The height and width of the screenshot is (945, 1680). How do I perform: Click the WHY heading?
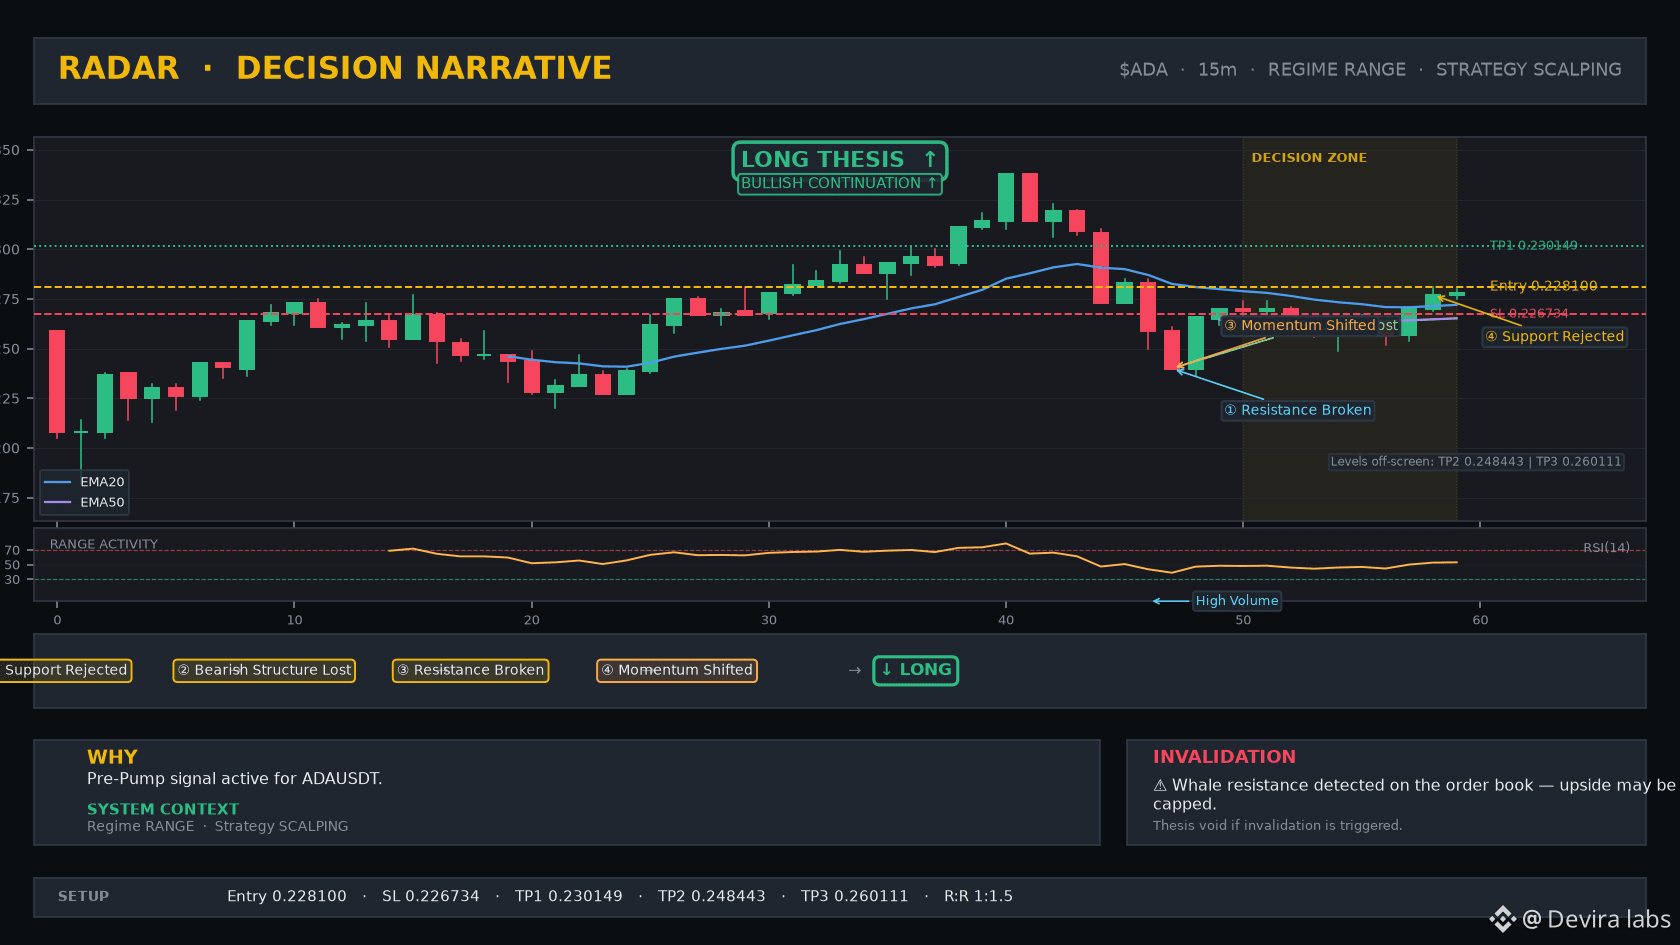[112, 757]
